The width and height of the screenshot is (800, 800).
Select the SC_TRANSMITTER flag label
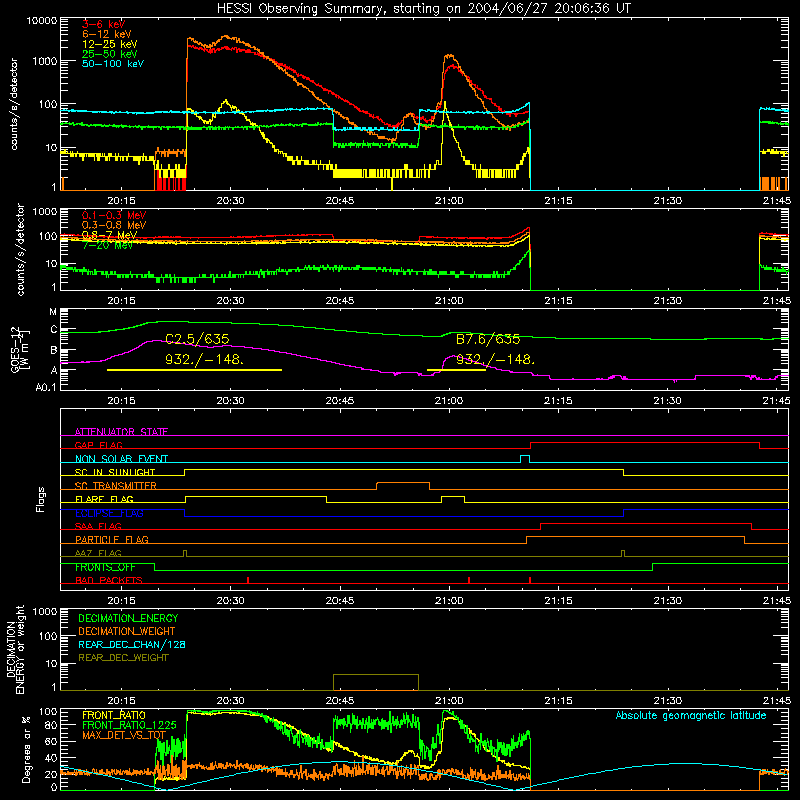coord(116,486)
